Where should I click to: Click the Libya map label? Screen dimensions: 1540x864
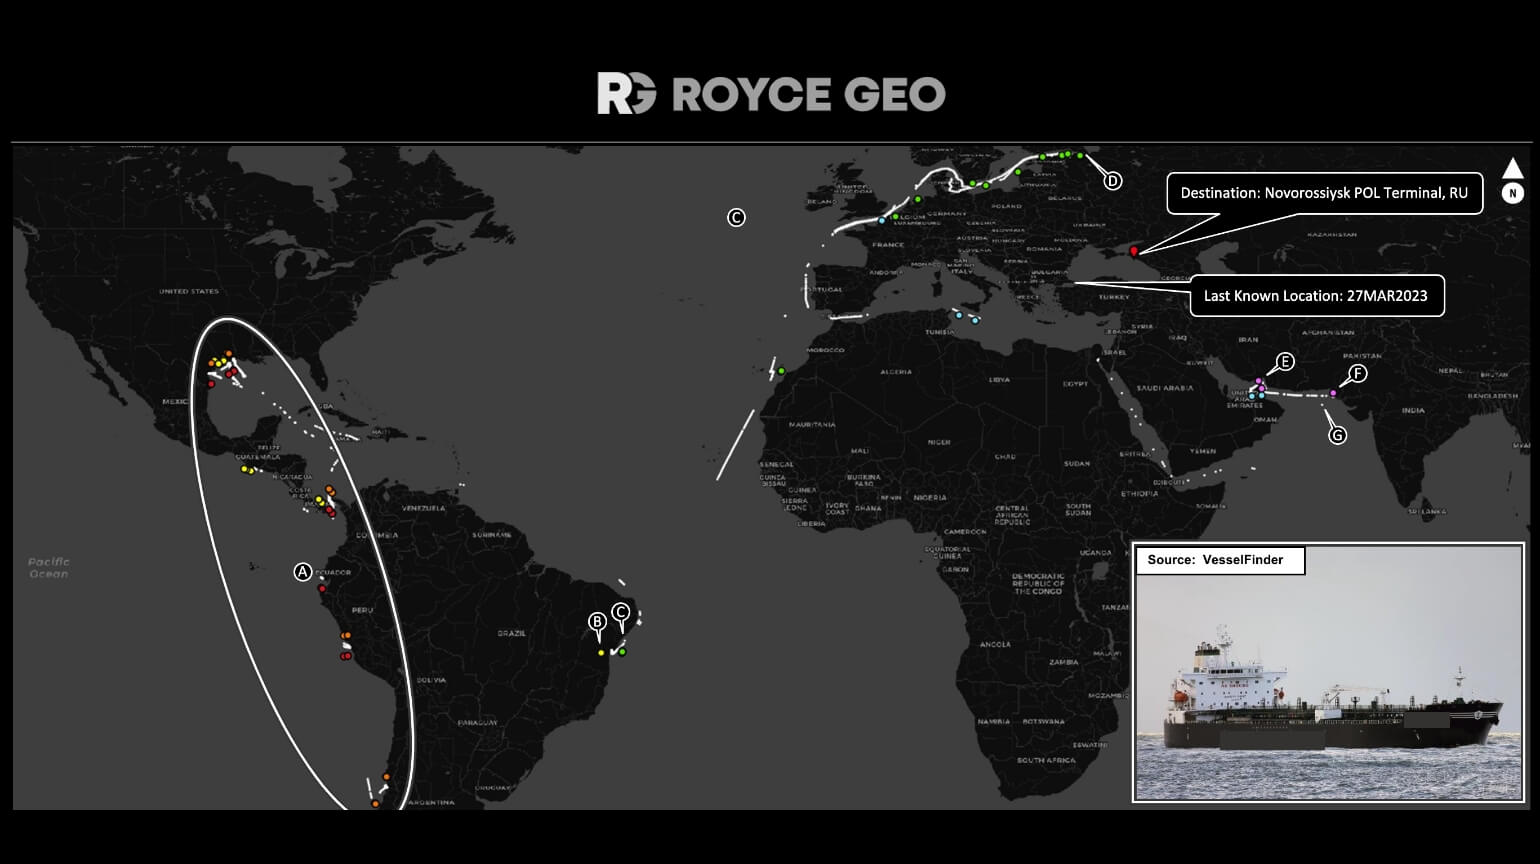tap(999, 380)
